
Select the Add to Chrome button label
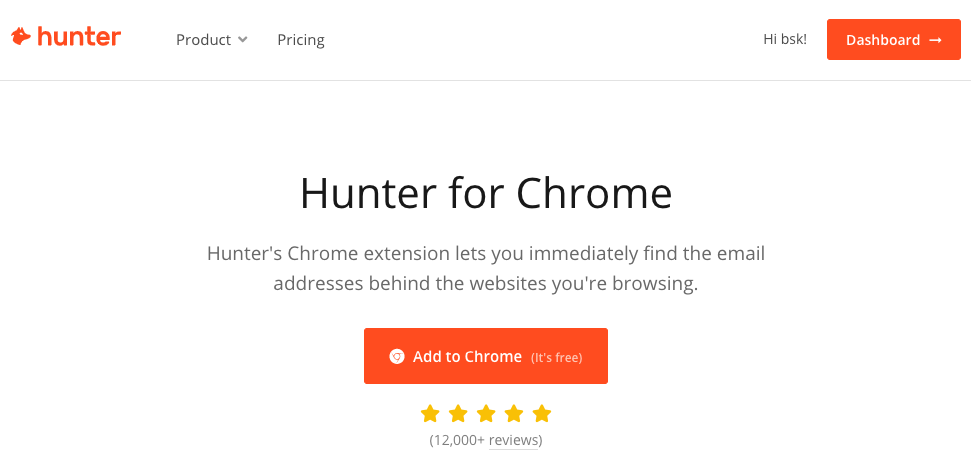pos(468,356)
